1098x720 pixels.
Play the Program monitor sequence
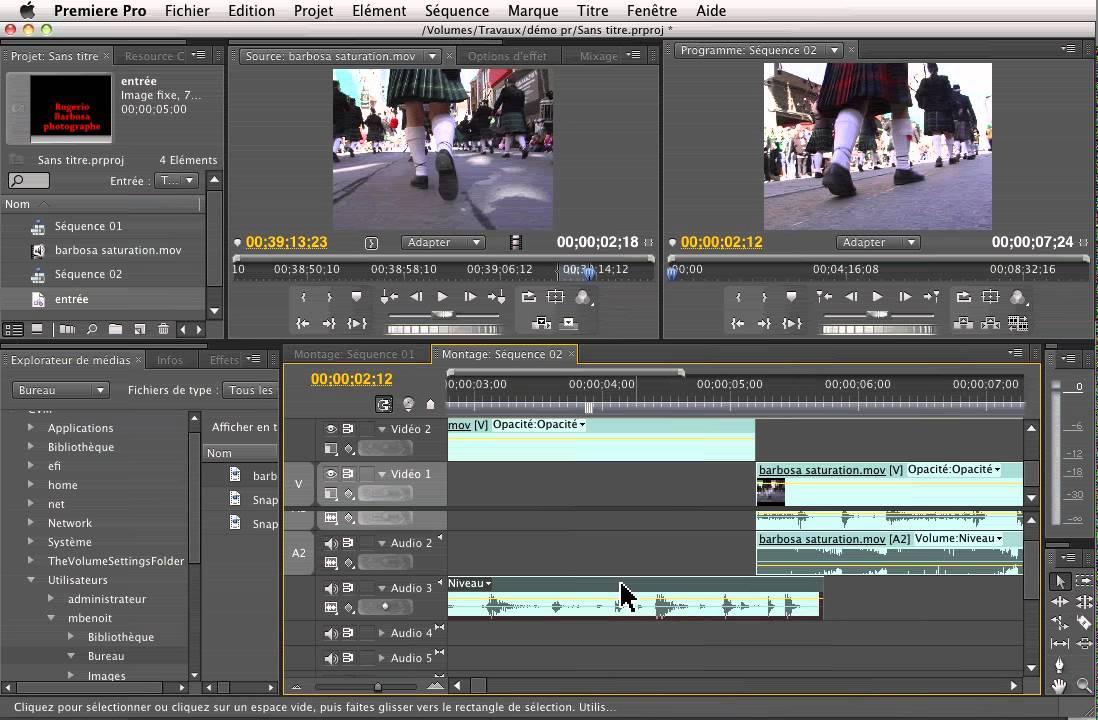tap(877, 297)
